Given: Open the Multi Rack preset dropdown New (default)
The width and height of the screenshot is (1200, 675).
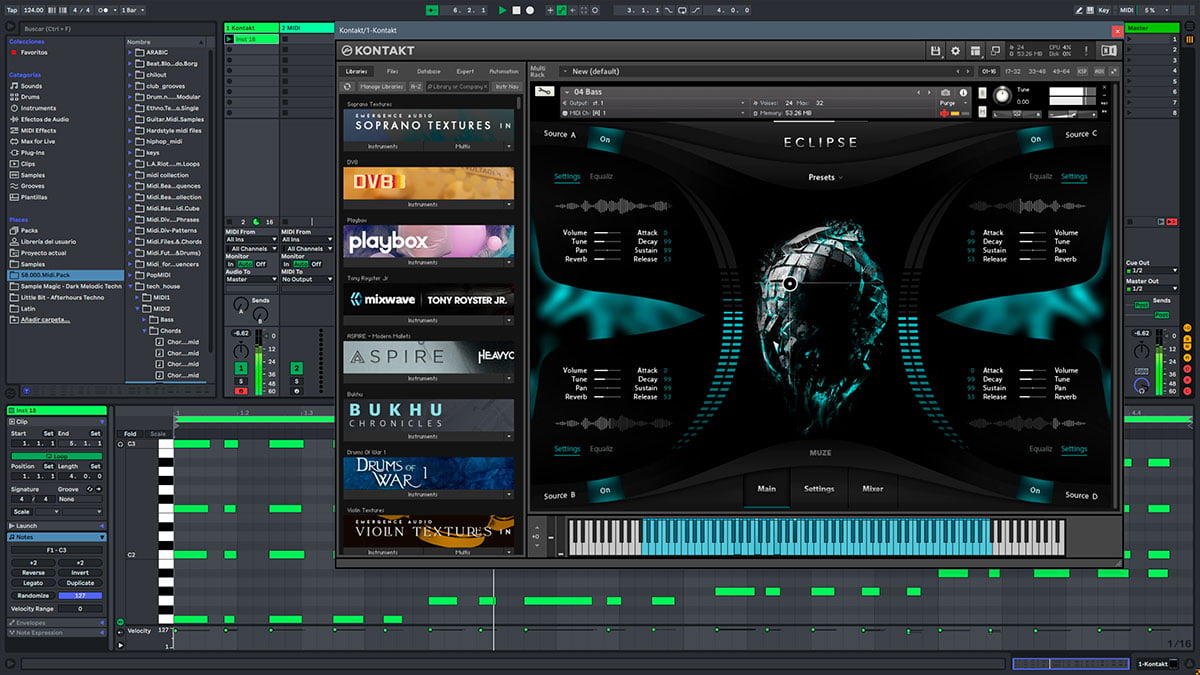Looking at the screenshot, I should click(x=766, y=72).
